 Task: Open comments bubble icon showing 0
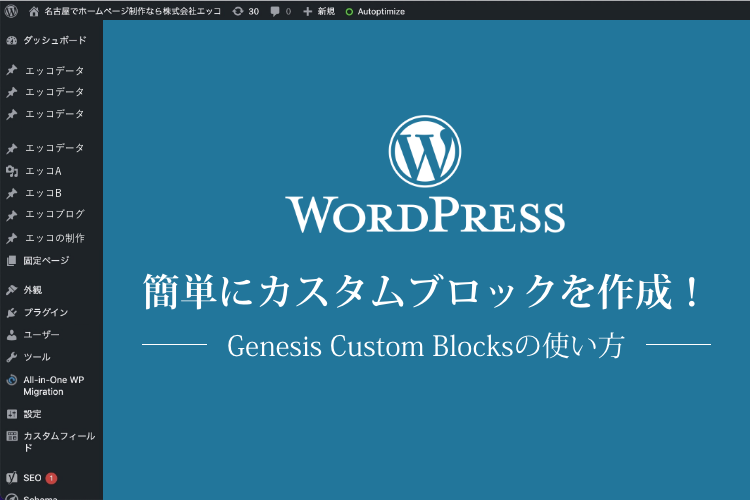pos(281,11)
